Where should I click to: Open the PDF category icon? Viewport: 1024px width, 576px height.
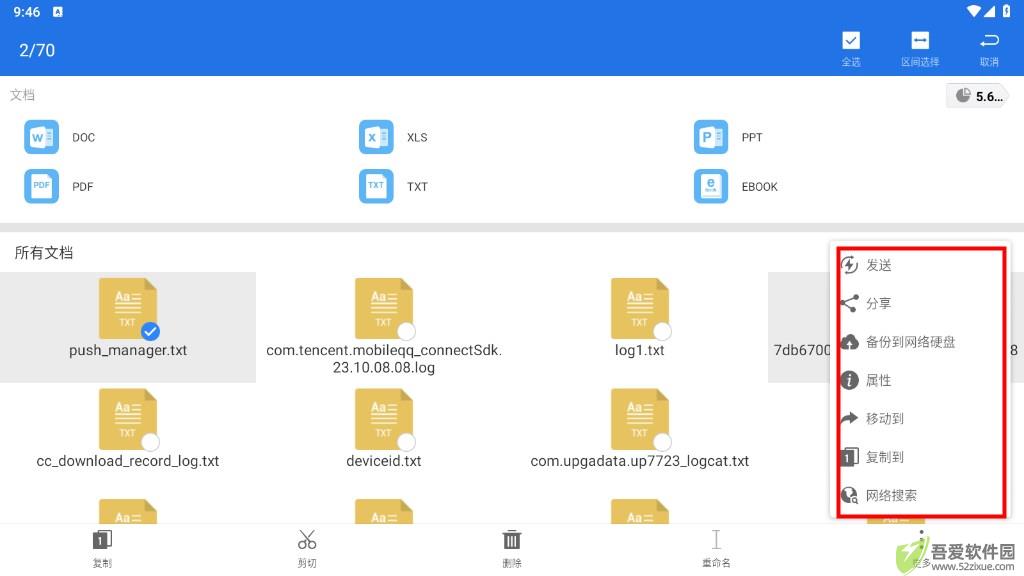pyautogui.click(x=41, y=186)
